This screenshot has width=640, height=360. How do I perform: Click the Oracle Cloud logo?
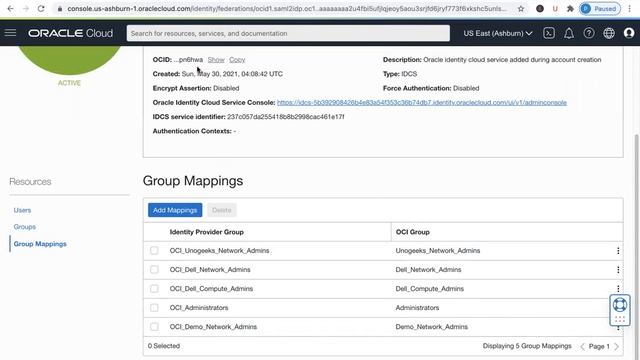70,33
